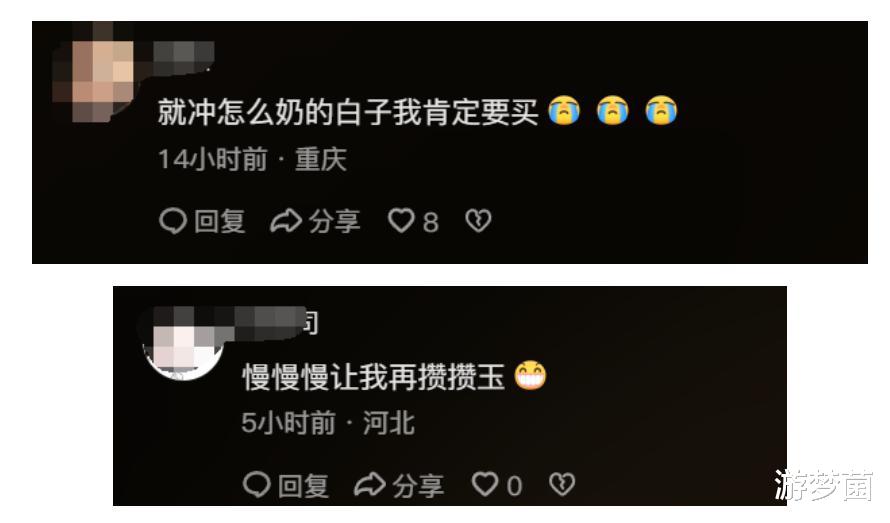Click broken heart icon on Hebei comment
Image resolution: width=890 pixels, height=523 pixels.
coord(562,484)
